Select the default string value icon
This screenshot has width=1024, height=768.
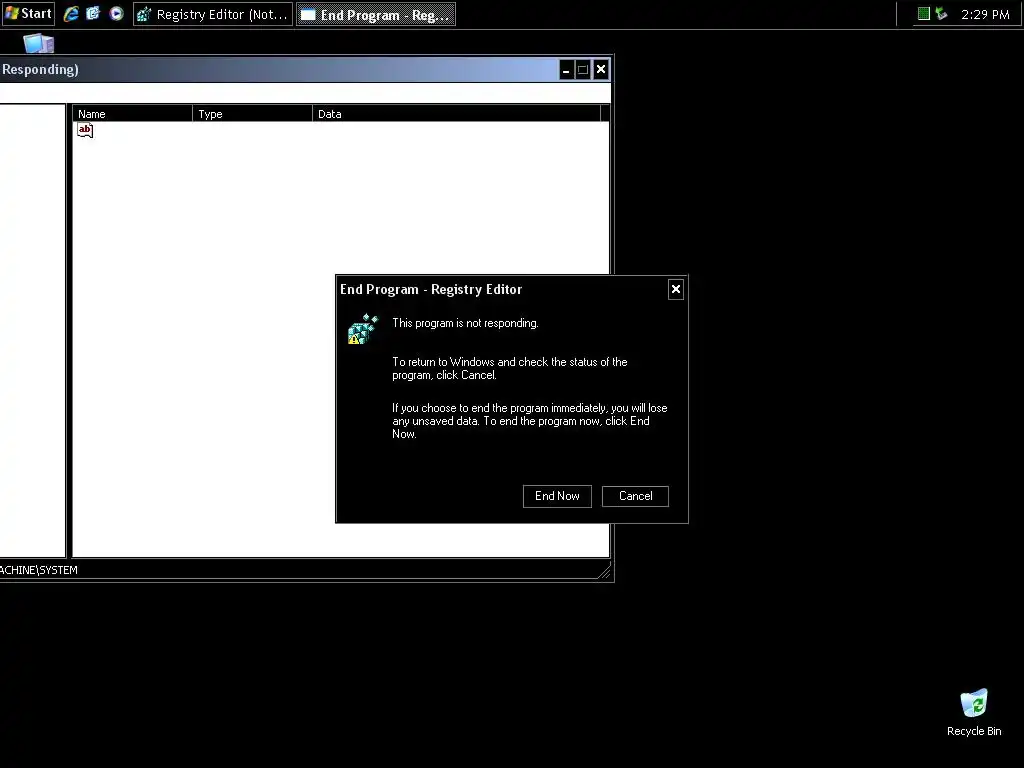pos(85,131)
